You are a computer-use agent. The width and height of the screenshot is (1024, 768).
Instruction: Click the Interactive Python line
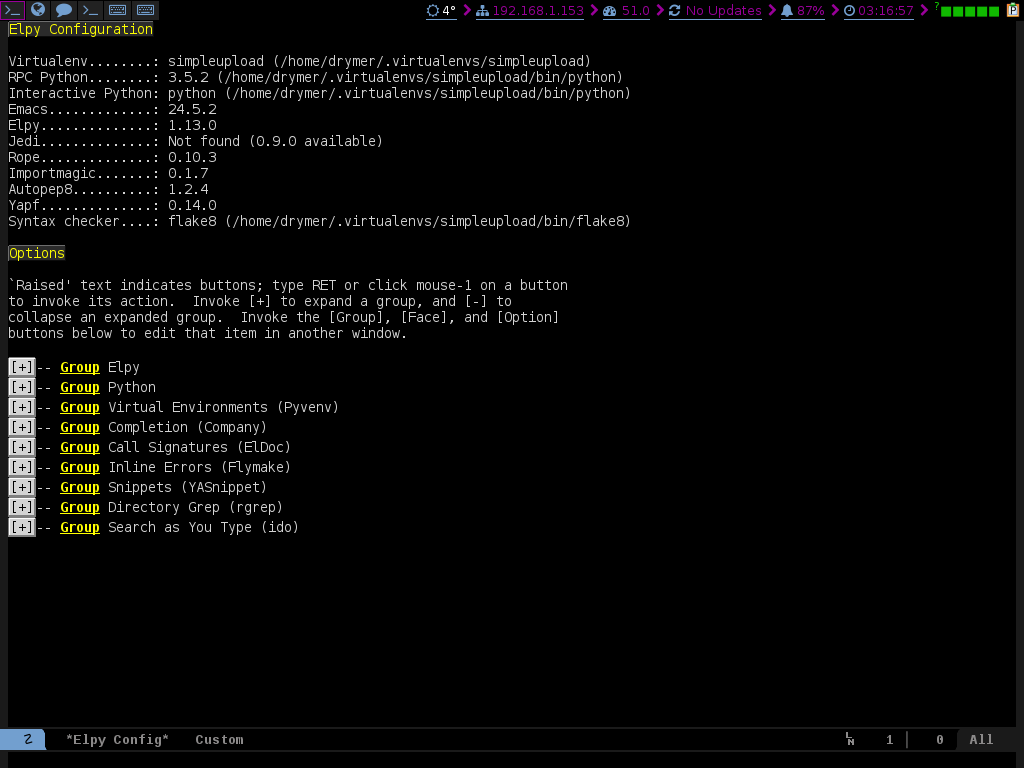coord(319,93)
